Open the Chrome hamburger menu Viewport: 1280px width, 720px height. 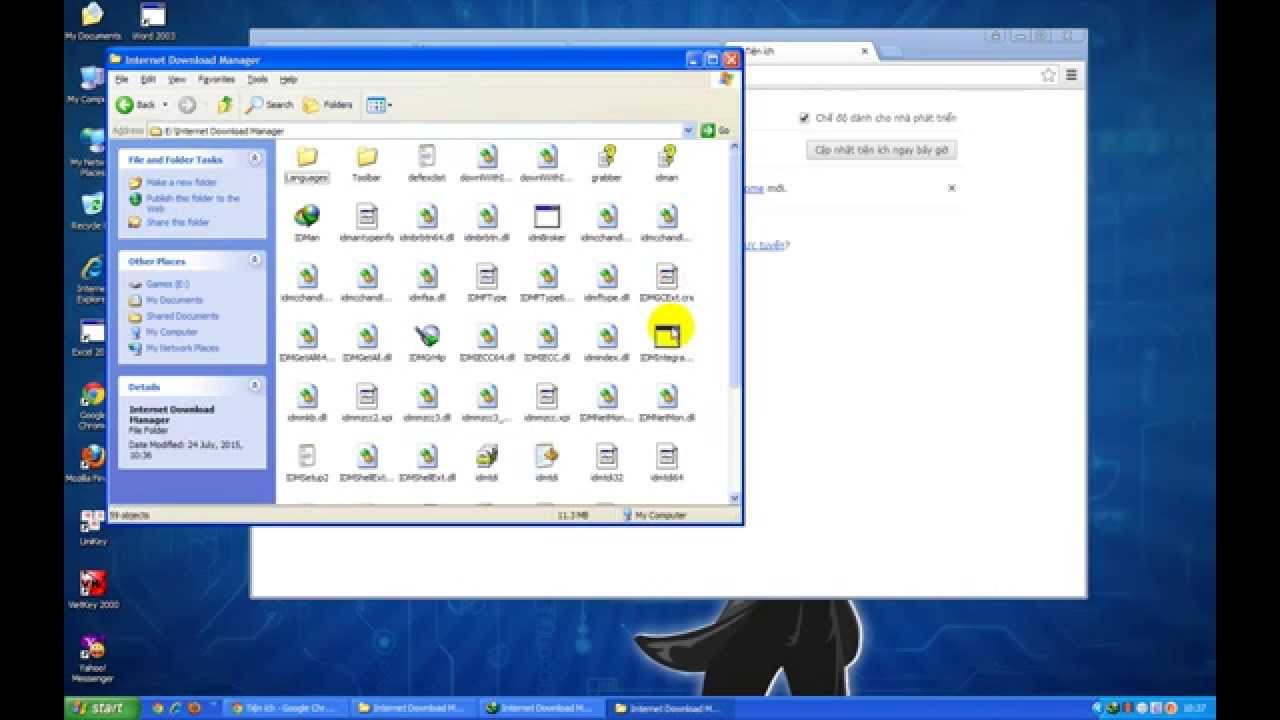(1071, 75)
